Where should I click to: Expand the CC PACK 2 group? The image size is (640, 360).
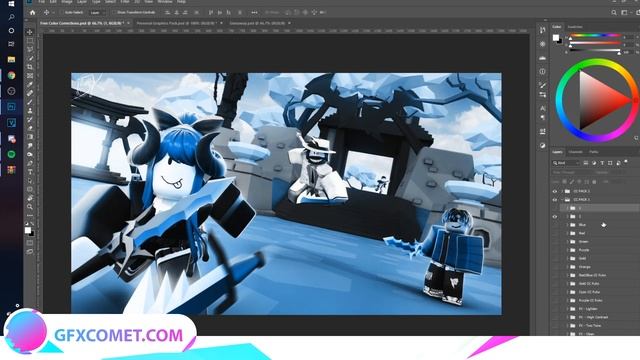click(562, 191)
